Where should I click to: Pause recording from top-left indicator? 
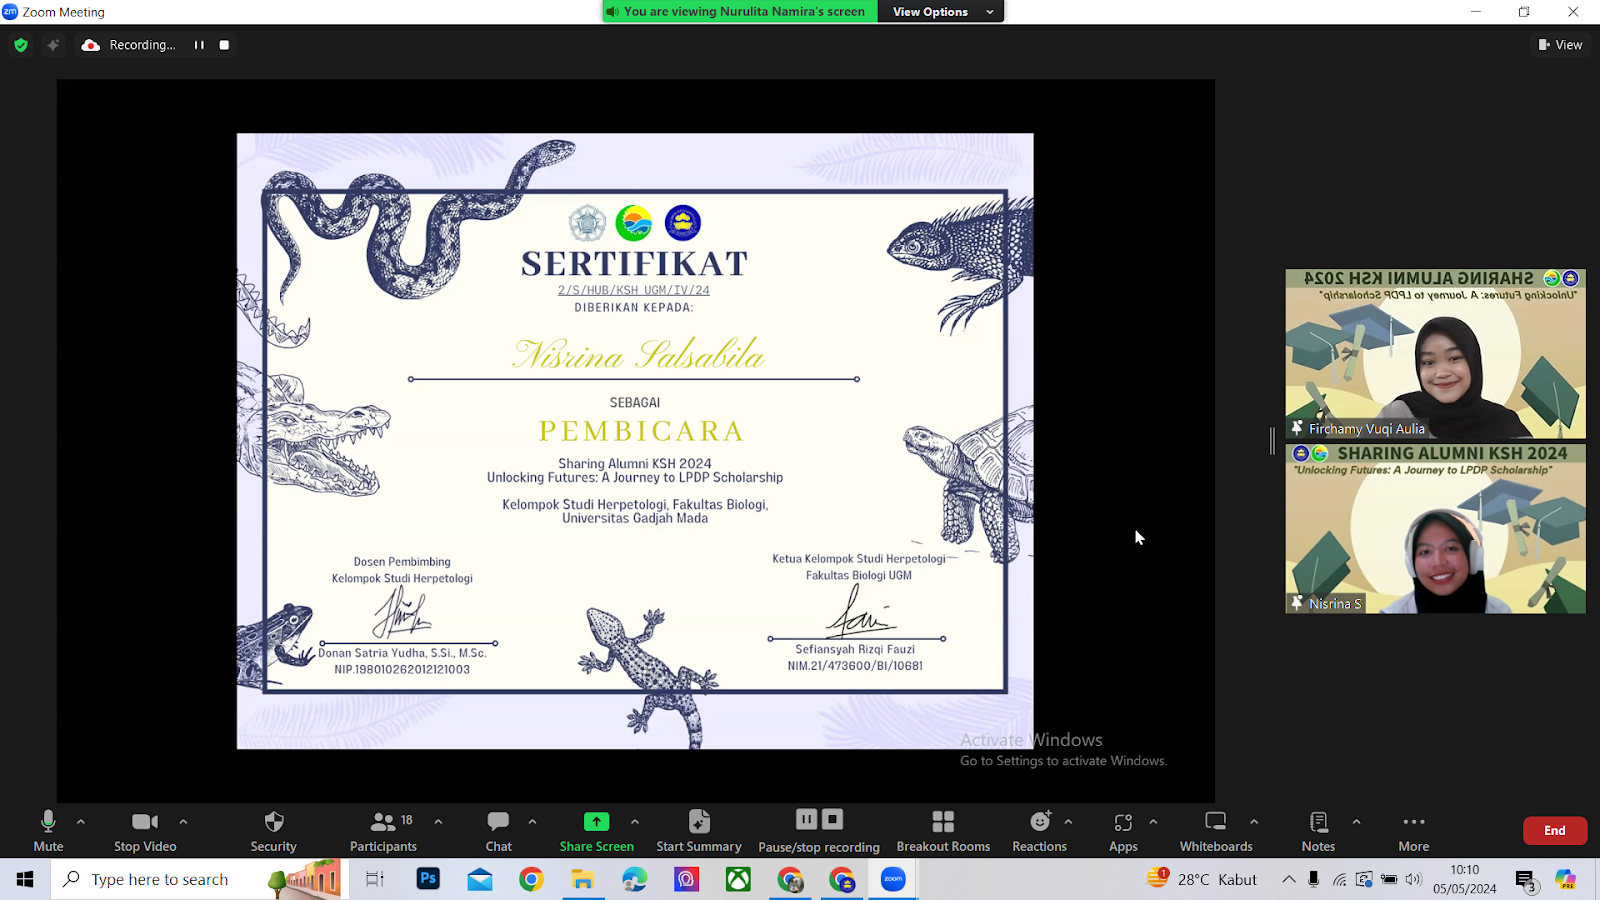click(199, 45)
